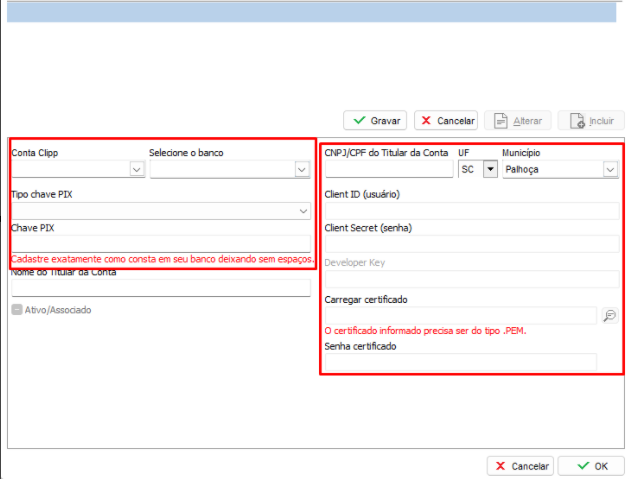
Task: Select the Client ID (usuário) field
Action: 470,210
